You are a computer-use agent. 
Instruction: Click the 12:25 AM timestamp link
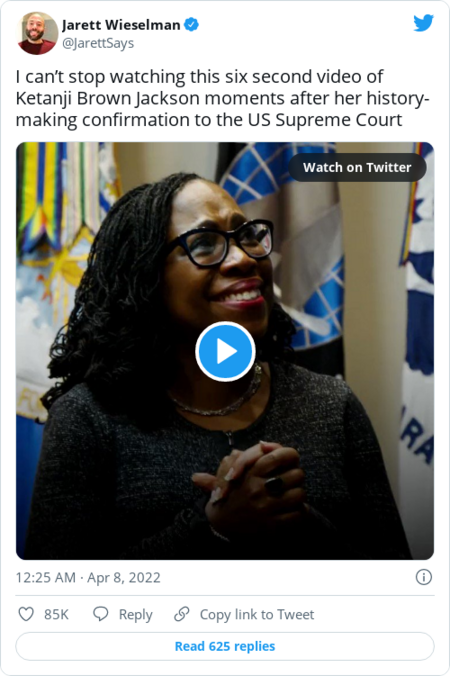pyautogui.click(x=46, y=577)
